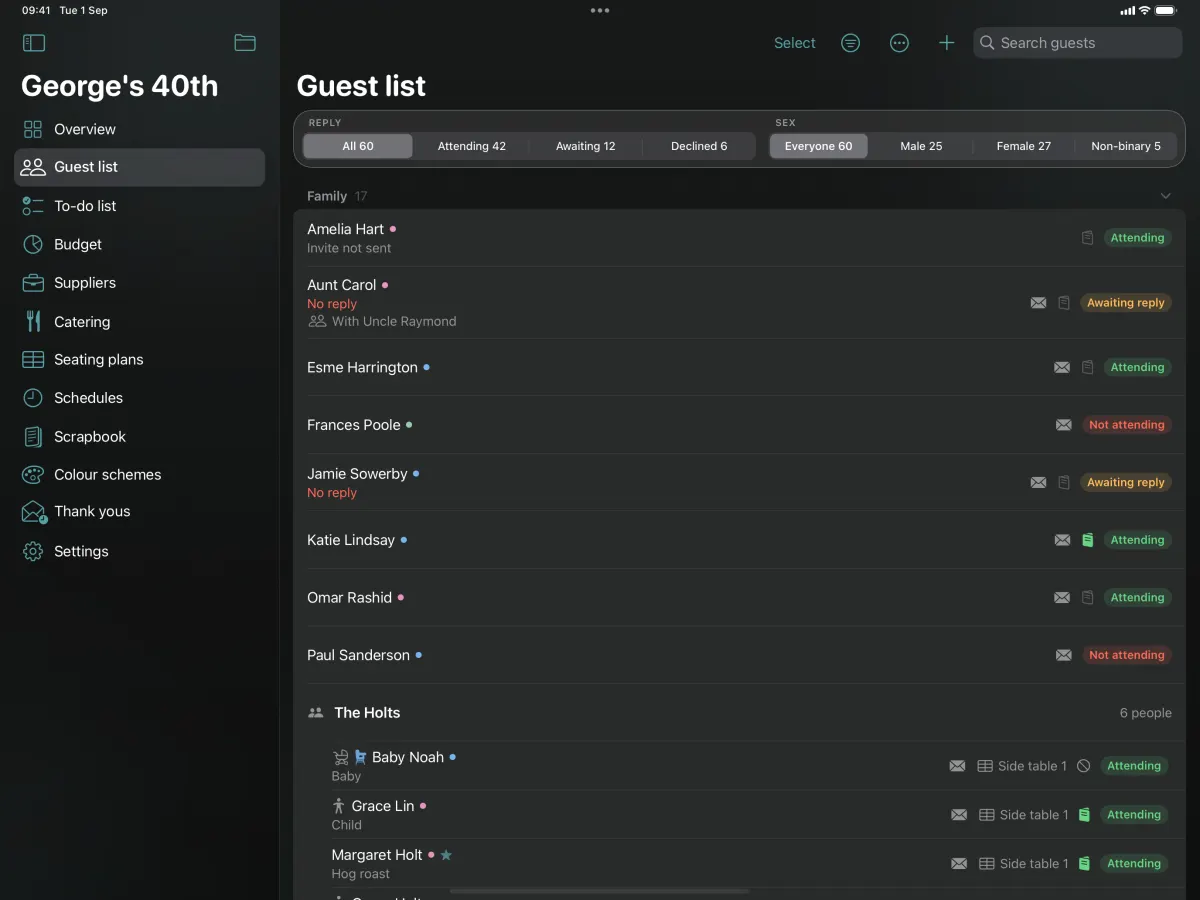Click Paul Sanderson's envelope icon
Image resolution: width=1200 pixels, height=900 pixels.
(1064, 655)
